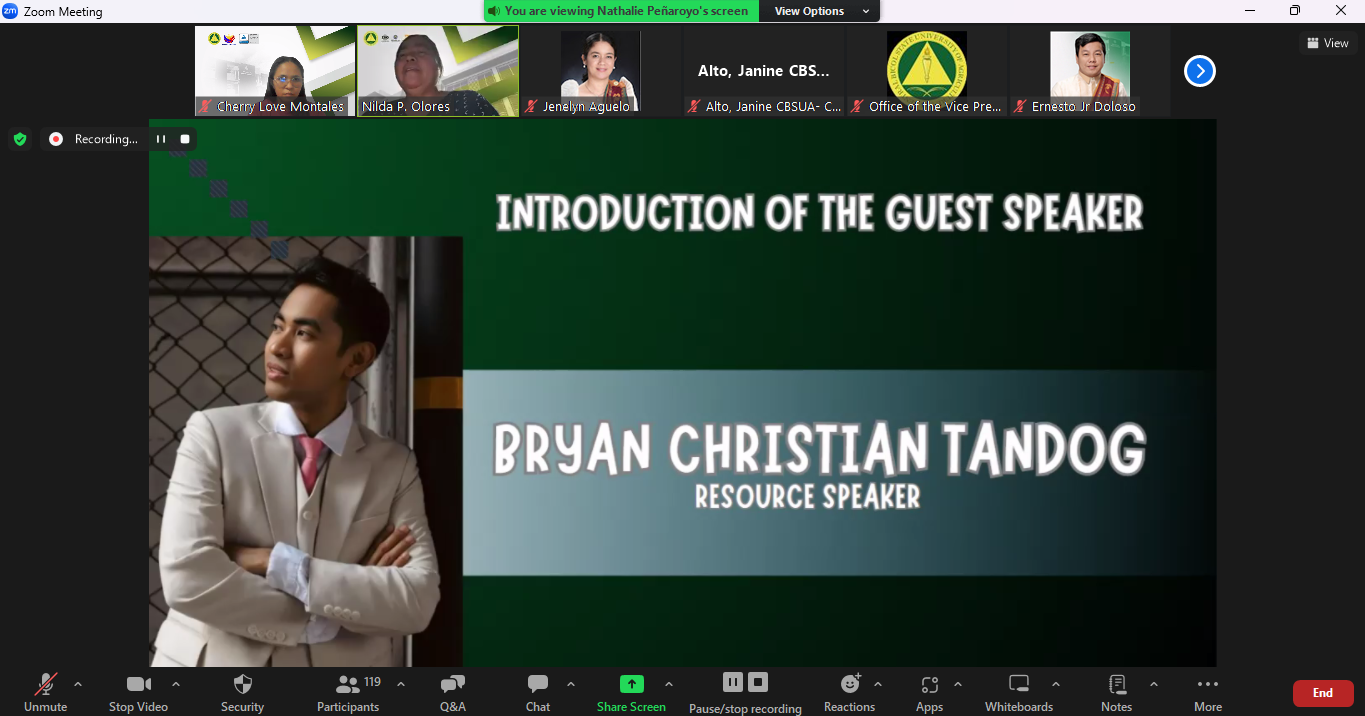Open the Reactions menu
Viewport: 1365px width, 716px height.
pos(850,685)
